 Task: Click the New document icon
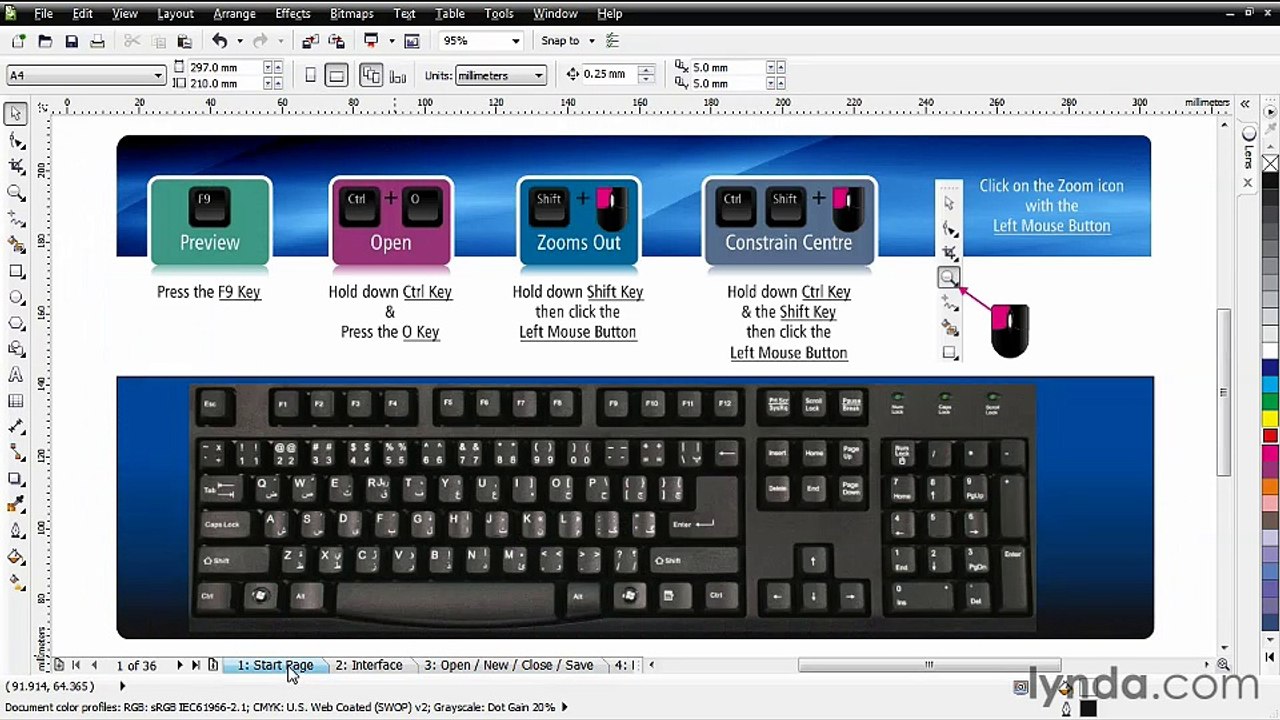coord(19,41)
